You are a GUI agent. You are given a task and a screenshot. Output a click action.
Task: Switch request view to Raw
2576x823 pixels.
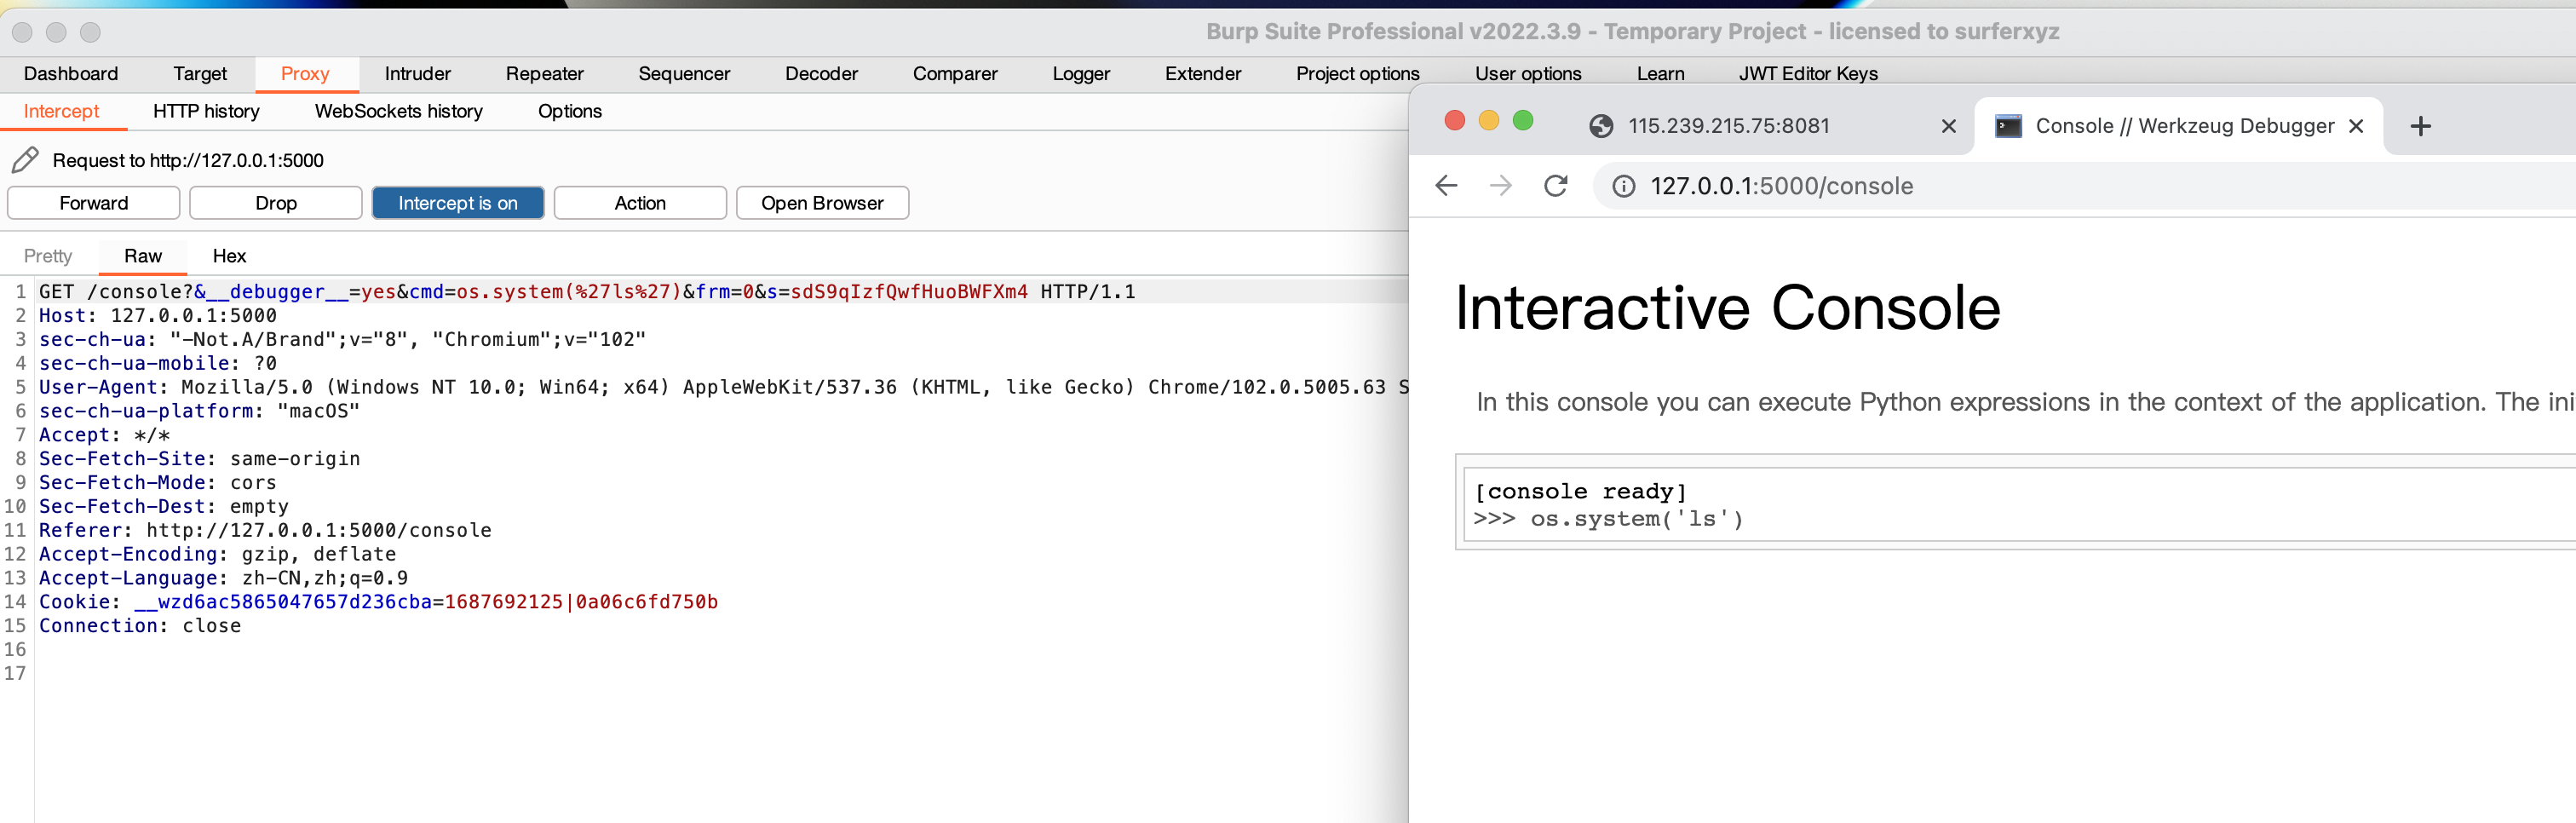click(143, 256)
